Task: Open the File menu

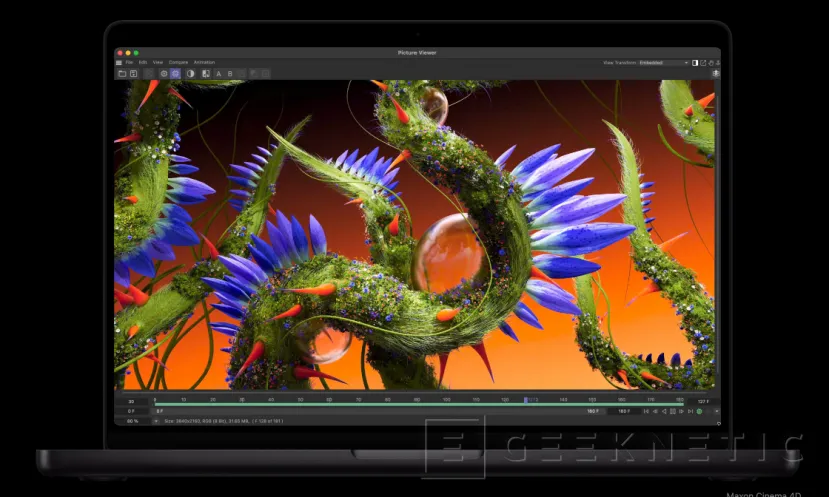Action: click(129, 62)
